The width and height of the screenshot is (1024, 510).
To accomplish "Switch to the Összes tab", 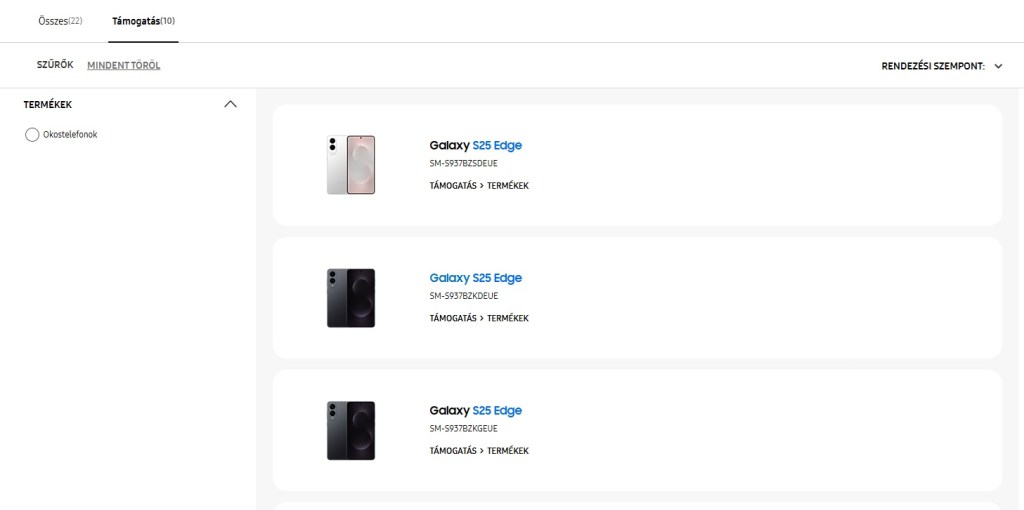I will pyautogui.click(x=59, y=21).
